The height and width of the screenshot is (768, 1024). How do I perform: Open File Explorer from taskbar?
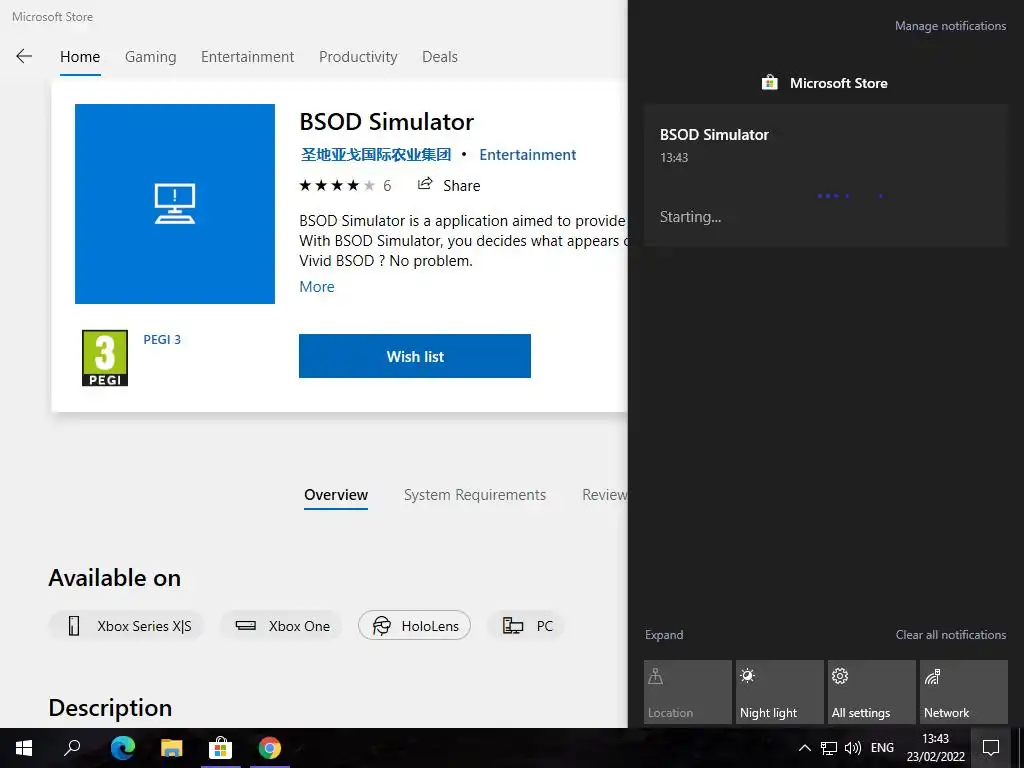coord(172,748)
